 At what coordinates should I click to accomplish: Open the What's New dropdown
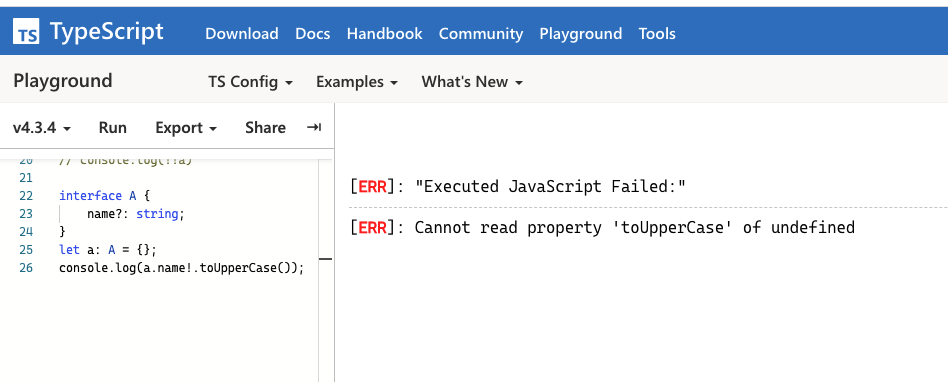point(472,82)
